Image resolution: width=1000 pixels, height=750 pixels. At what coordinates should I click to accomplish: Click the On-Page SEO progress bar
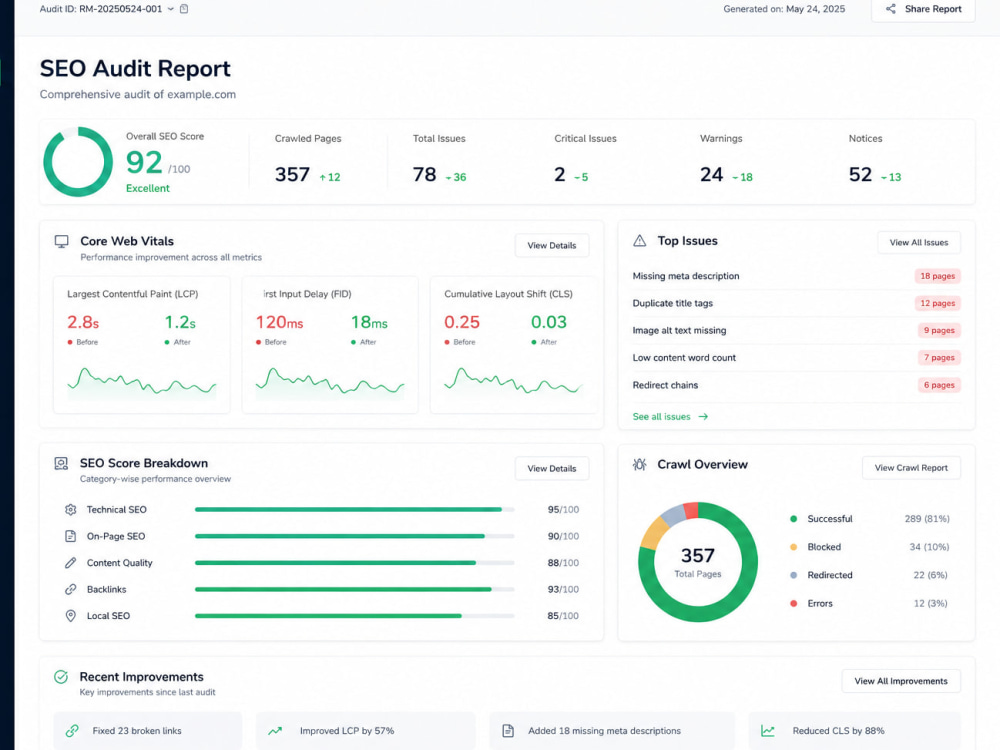[x=355, y=536]
